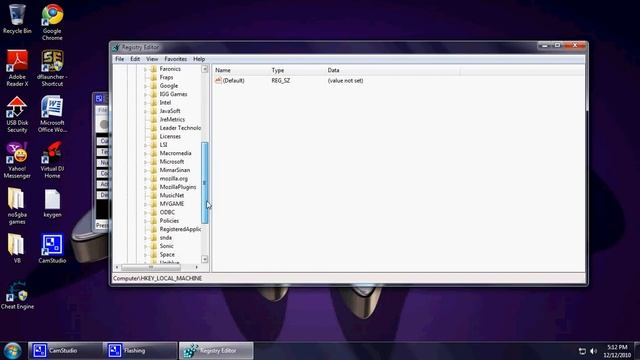
Task: Open Yahoo! Messenger shortcut
Action: point(17,160)
